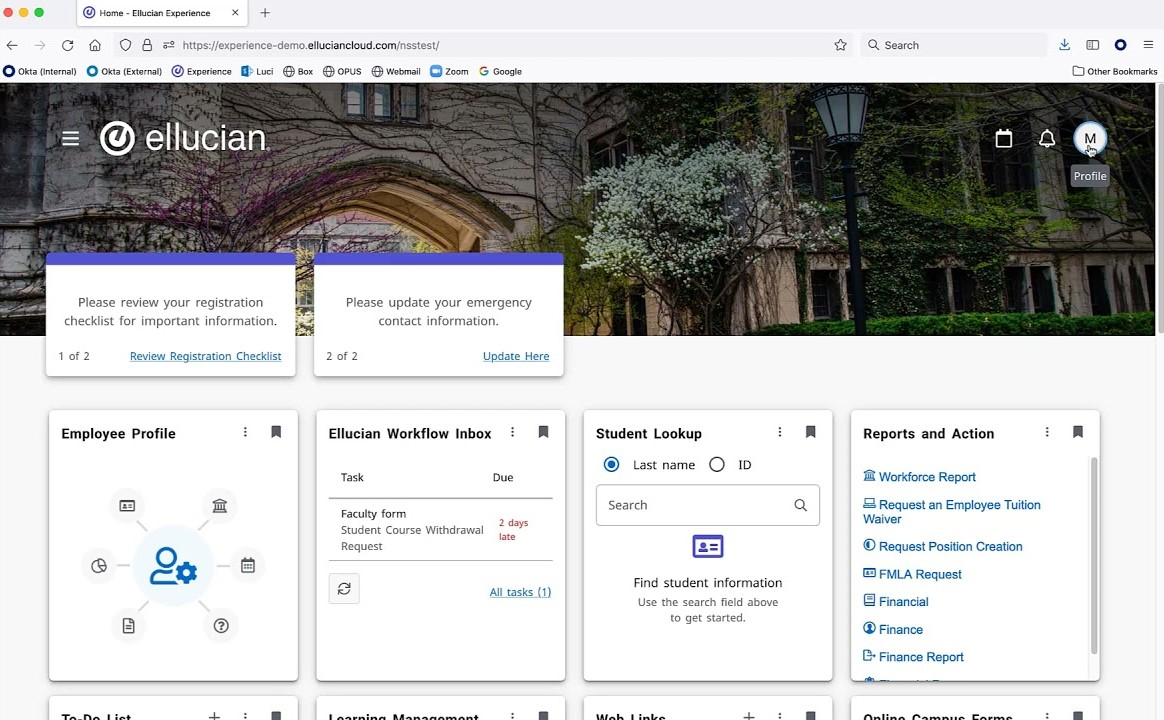
Task: Click the refresh icon in Ellucian Workflow Inbox
Action: coord(344,588)
